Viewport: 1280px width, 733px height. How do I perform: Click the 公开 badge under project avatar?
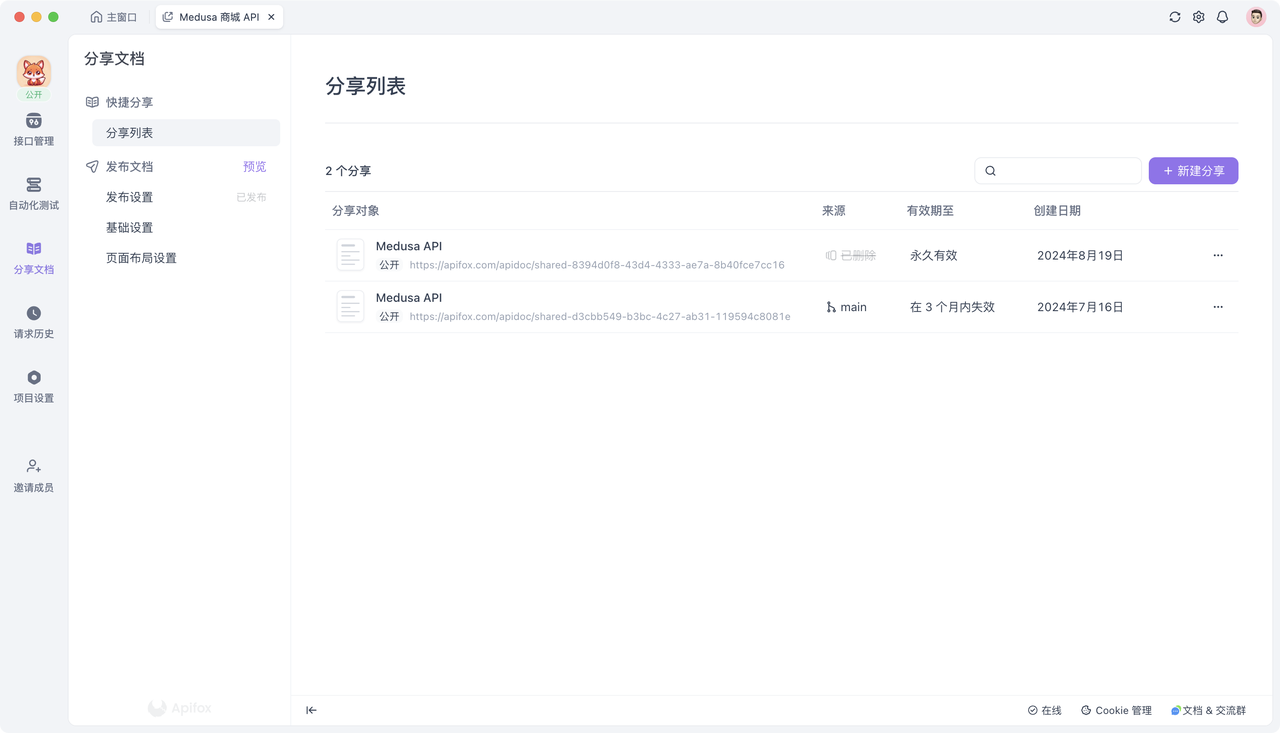(x=34, y=95)
